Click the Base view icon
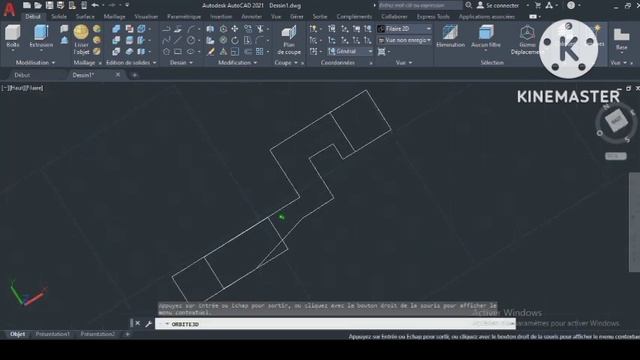The height and width of the screenshot is (360, 640). coord(621,34)
